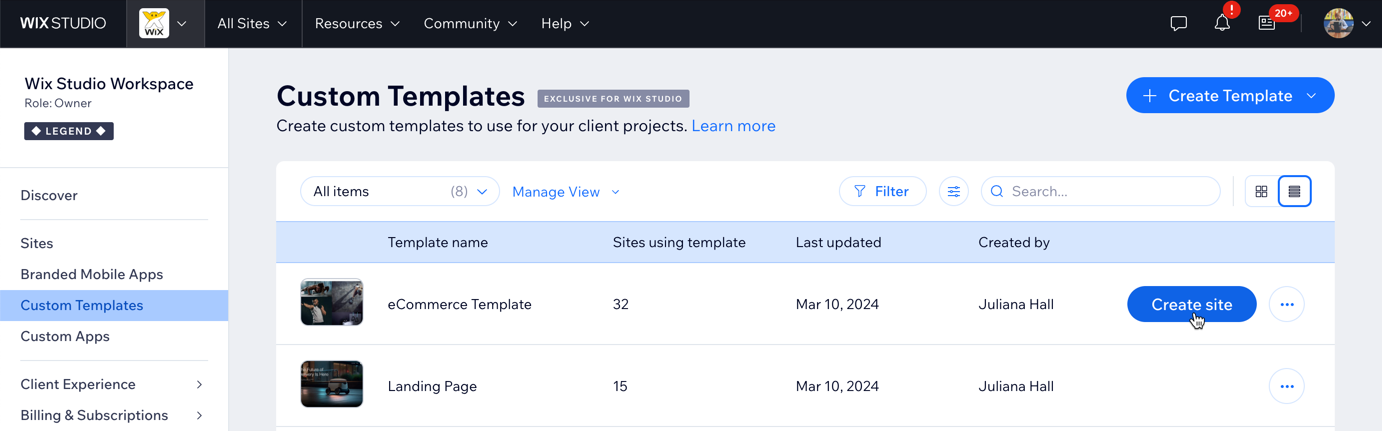
Task: Open the customize columns settings icon
Action: click(954, 191)
